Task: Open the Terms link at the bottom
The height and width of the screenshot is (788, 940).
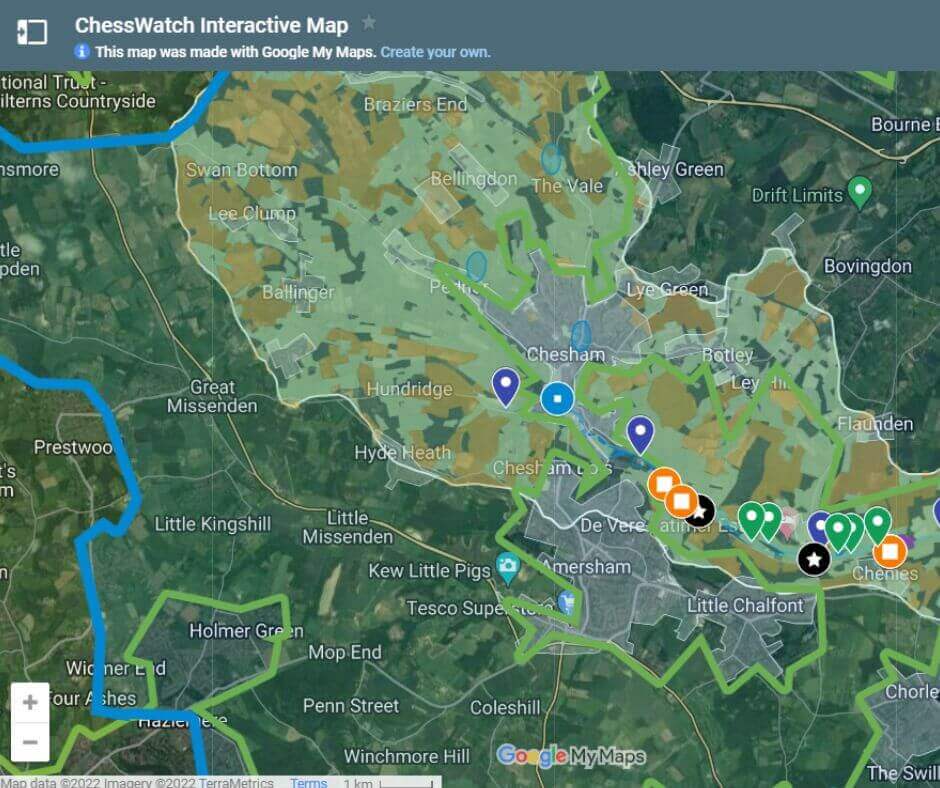Action: click(308, 783)
